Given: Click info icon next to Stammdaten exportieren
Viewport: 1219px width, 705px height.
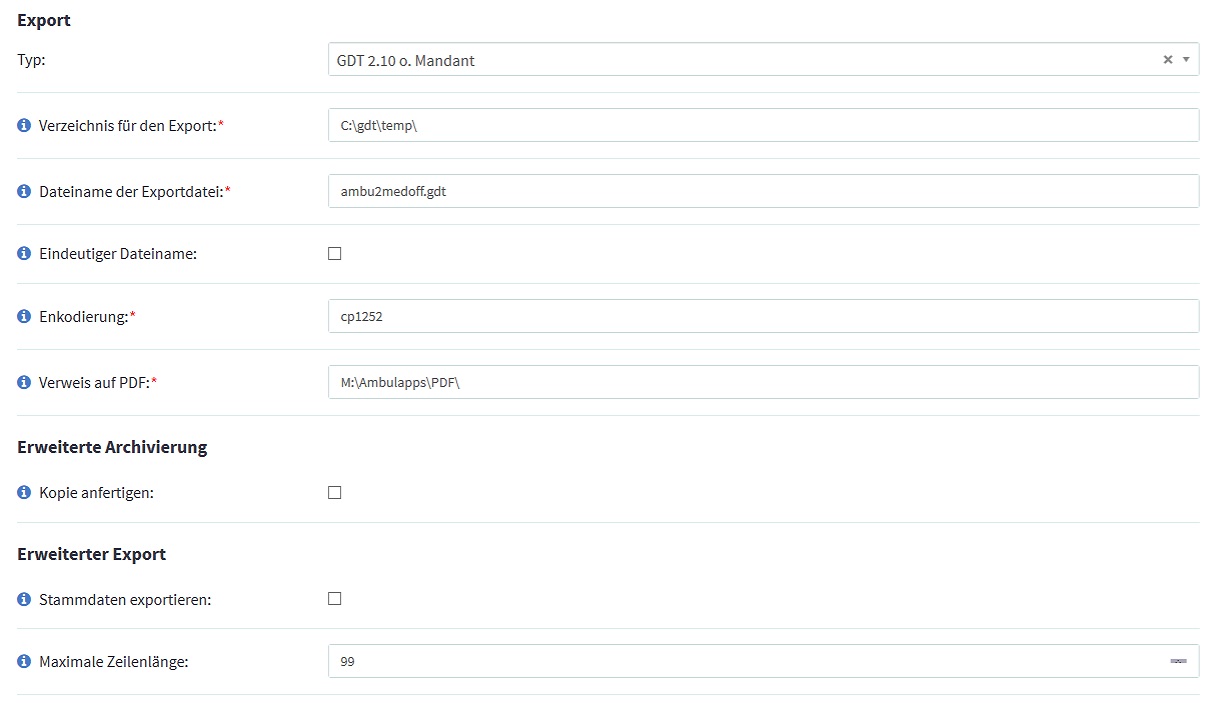Looking at the screenshot, I should (x=24, y=600).
